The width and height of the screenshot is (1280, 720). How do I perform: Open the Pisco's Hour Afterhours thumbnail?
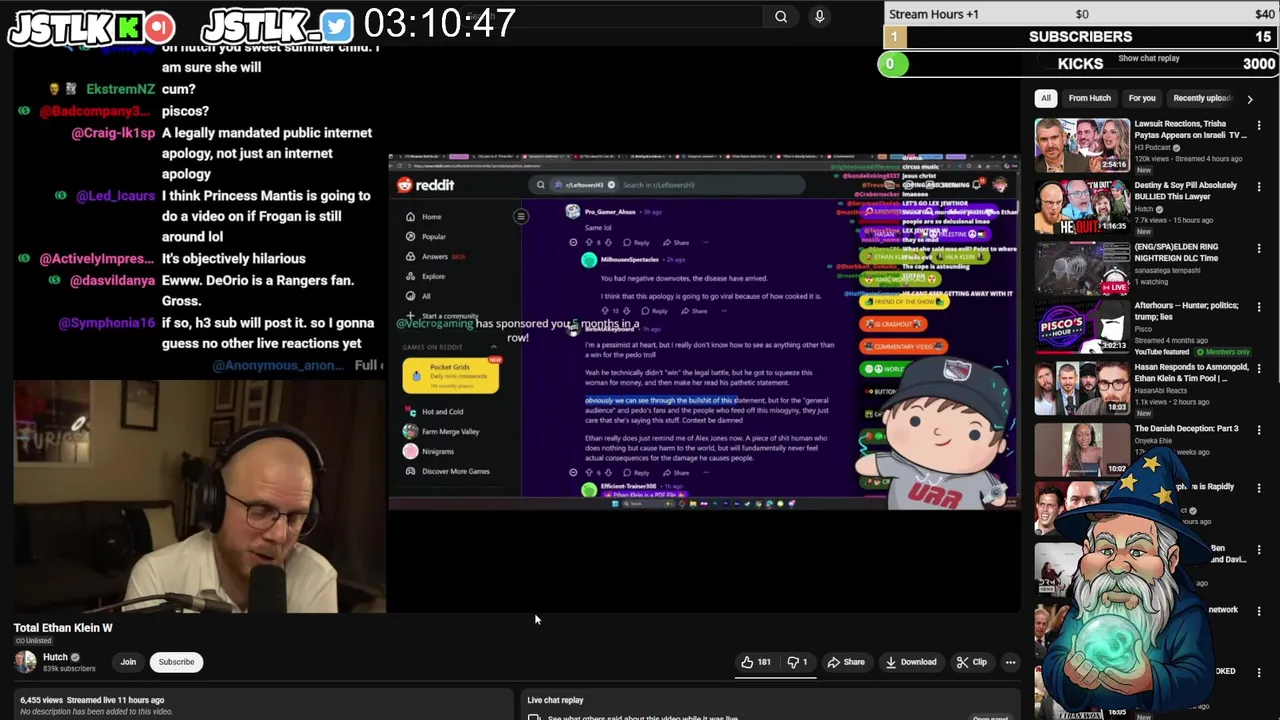point(1082,327)
